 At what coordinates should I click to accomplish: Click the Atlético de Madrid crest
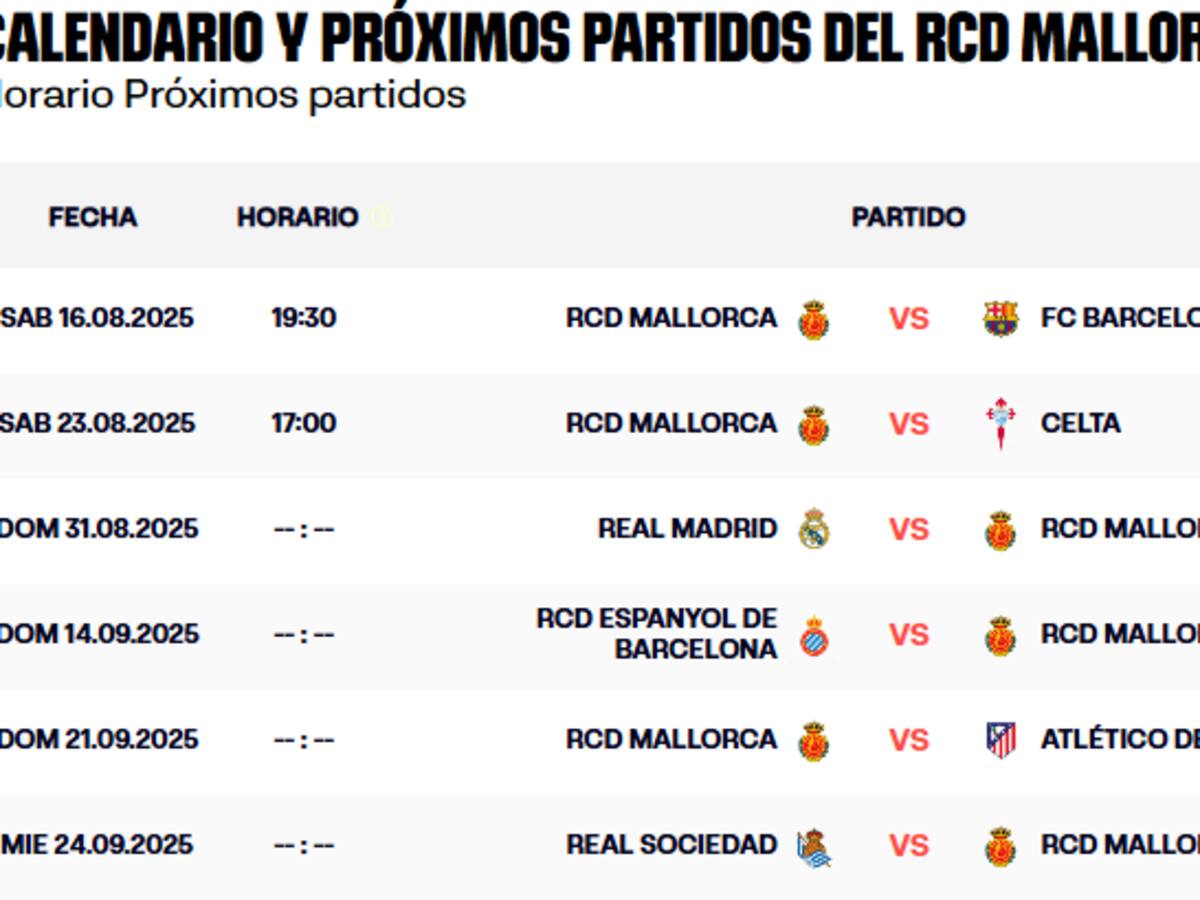1000,740
